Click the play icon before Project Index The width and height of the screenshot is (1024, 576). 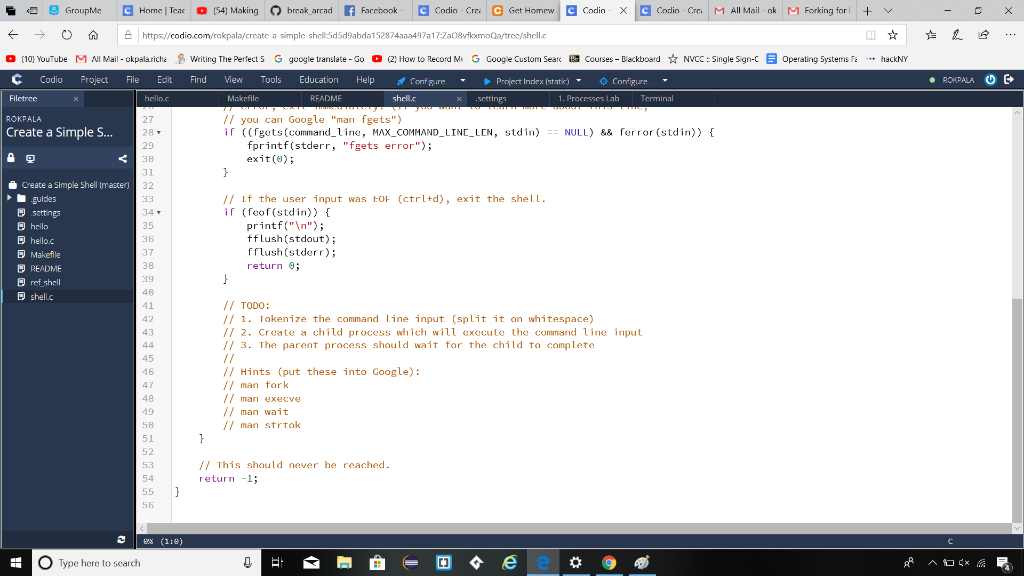(x=487, y=81)
